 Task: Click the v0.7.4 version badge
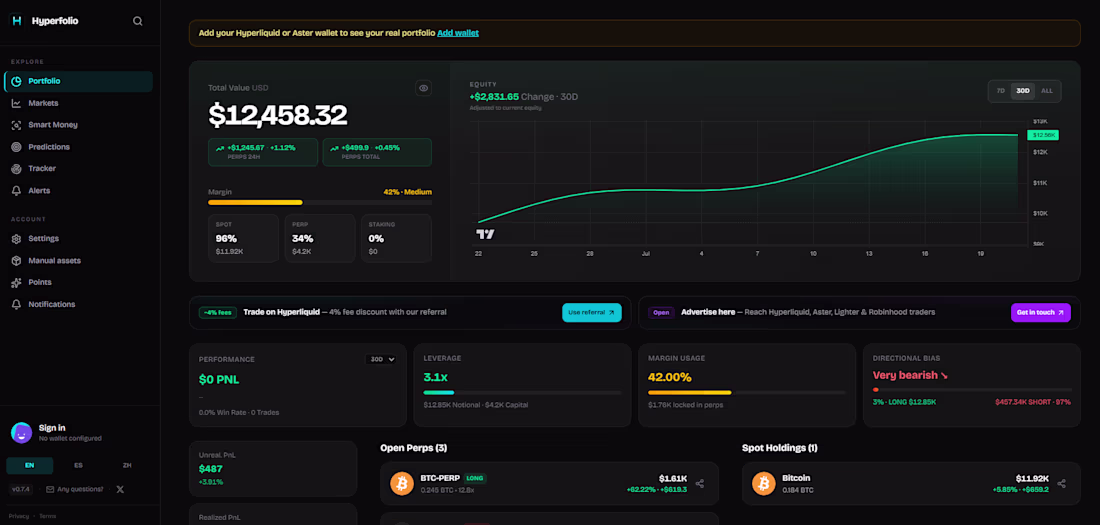coord(21,489)
